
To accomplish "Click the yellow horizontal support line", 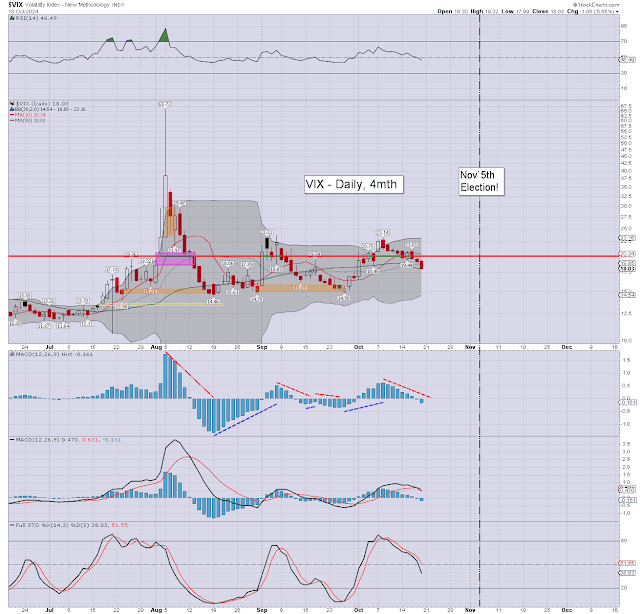I will [160, 304].
